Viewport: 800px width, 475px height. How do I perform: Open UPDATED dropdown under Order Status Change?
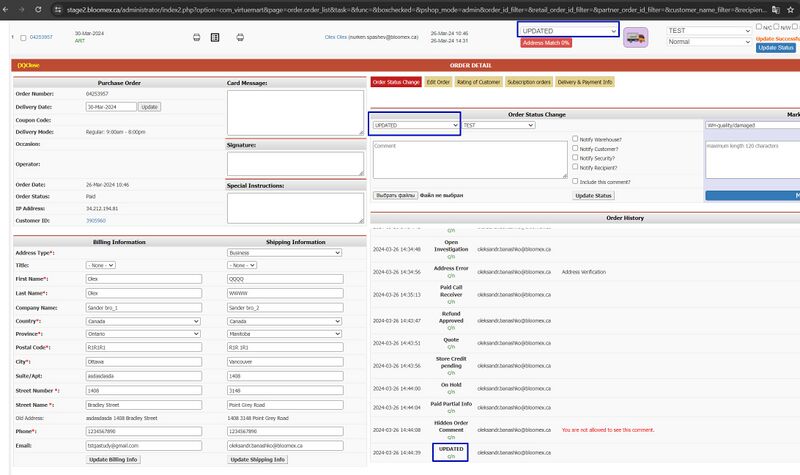[415, 125]
